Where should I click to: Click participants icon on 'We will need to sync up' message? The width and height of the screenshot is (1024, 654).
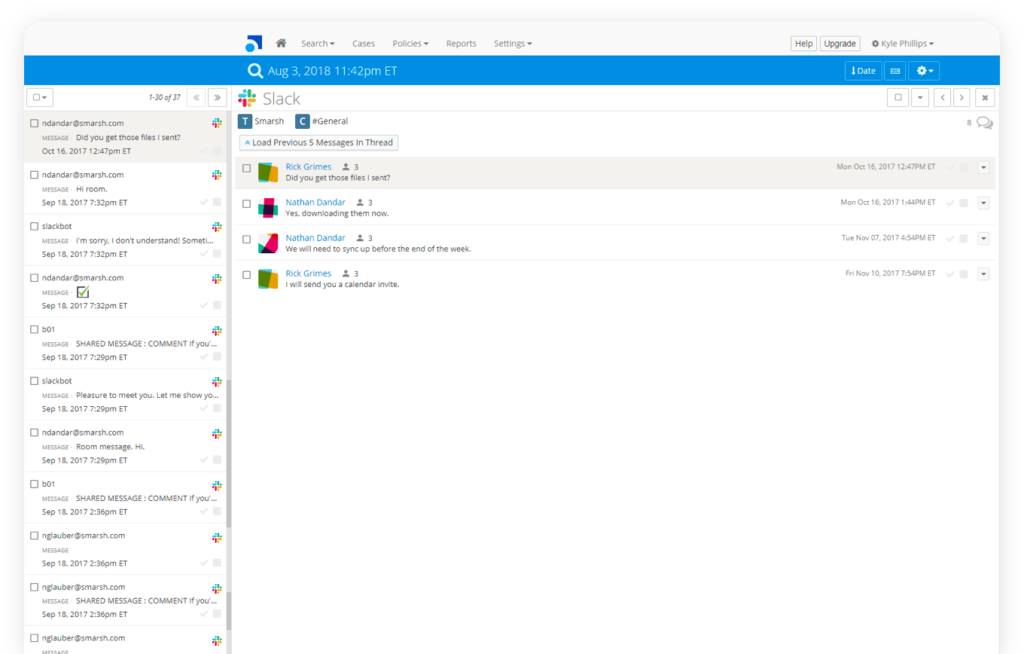coord(360,238)
